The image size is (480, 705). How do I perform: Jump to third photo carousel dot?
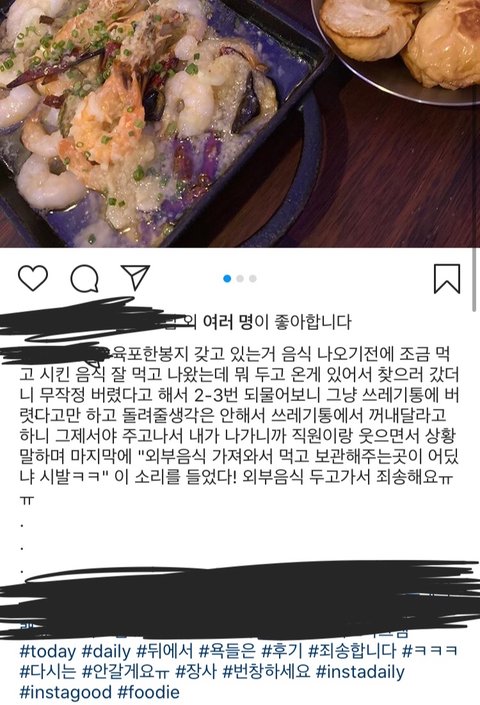point(253,279)
